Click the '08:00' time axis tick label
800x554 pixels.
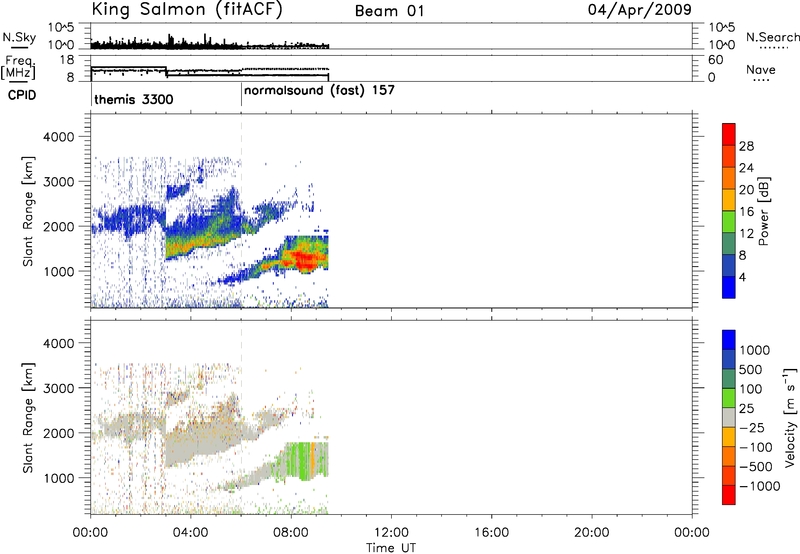291,533
